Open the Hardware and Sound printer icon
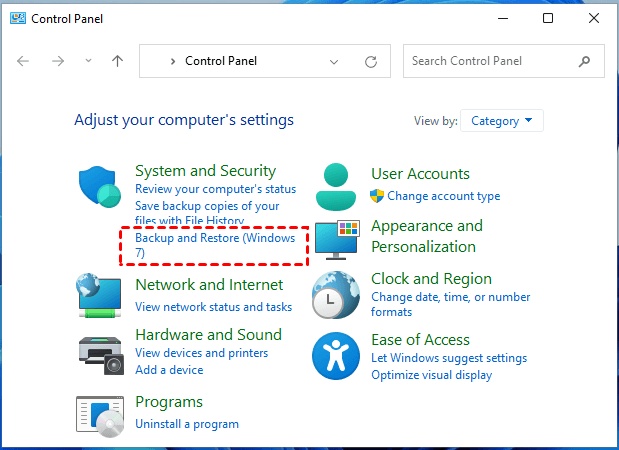 [x=100, y=352]
